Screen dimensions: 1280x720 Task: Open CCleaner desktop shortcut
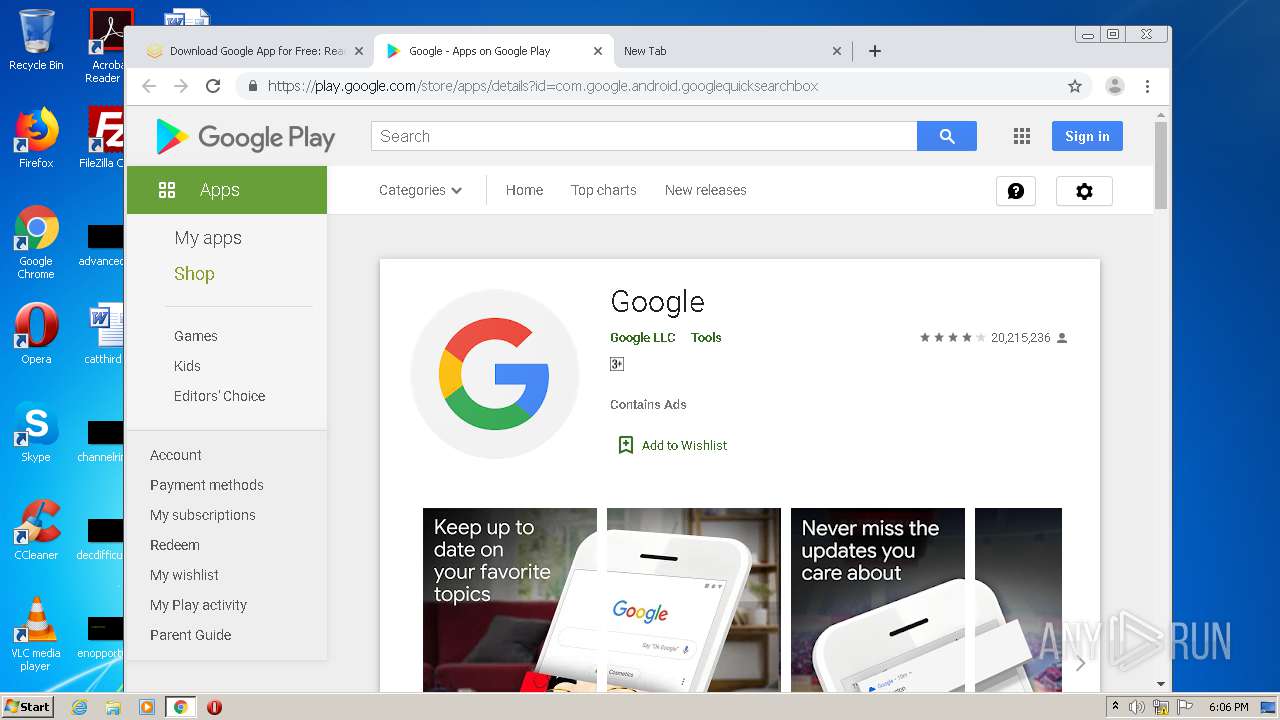pos(36,530)
